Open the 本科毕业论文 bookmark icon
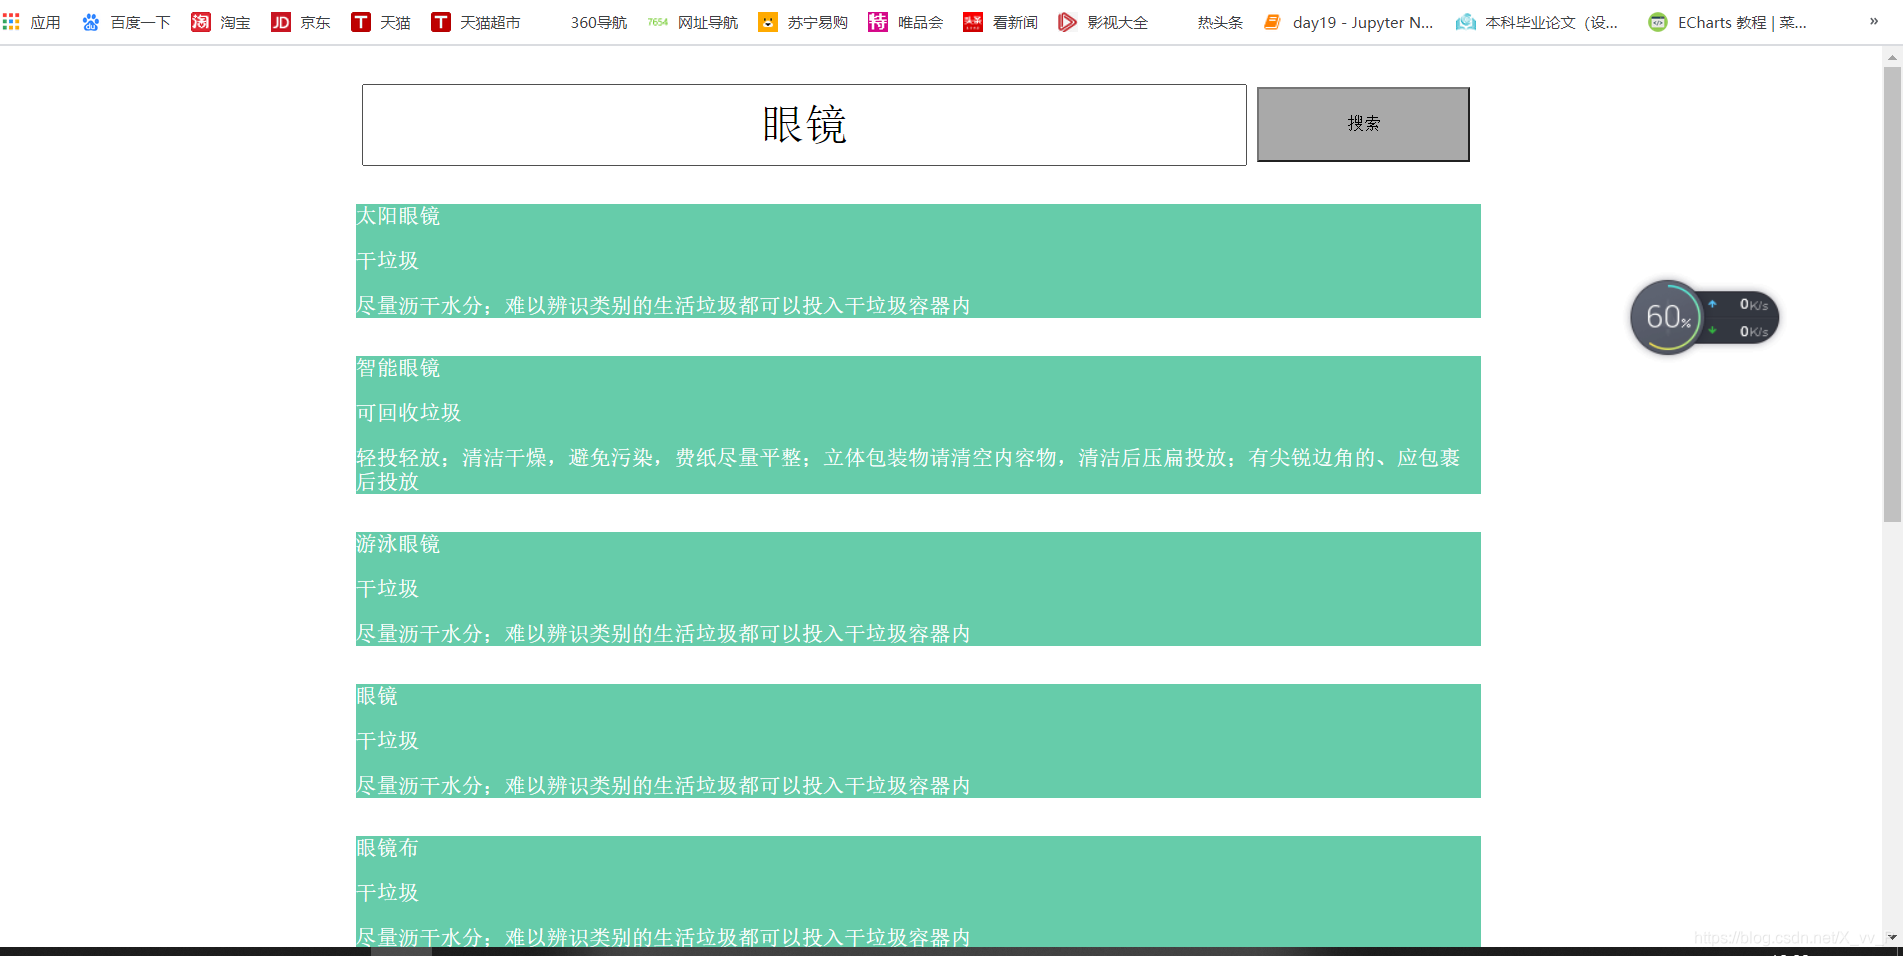Viewport: 1903px width, 956px height. (1465, 22)
